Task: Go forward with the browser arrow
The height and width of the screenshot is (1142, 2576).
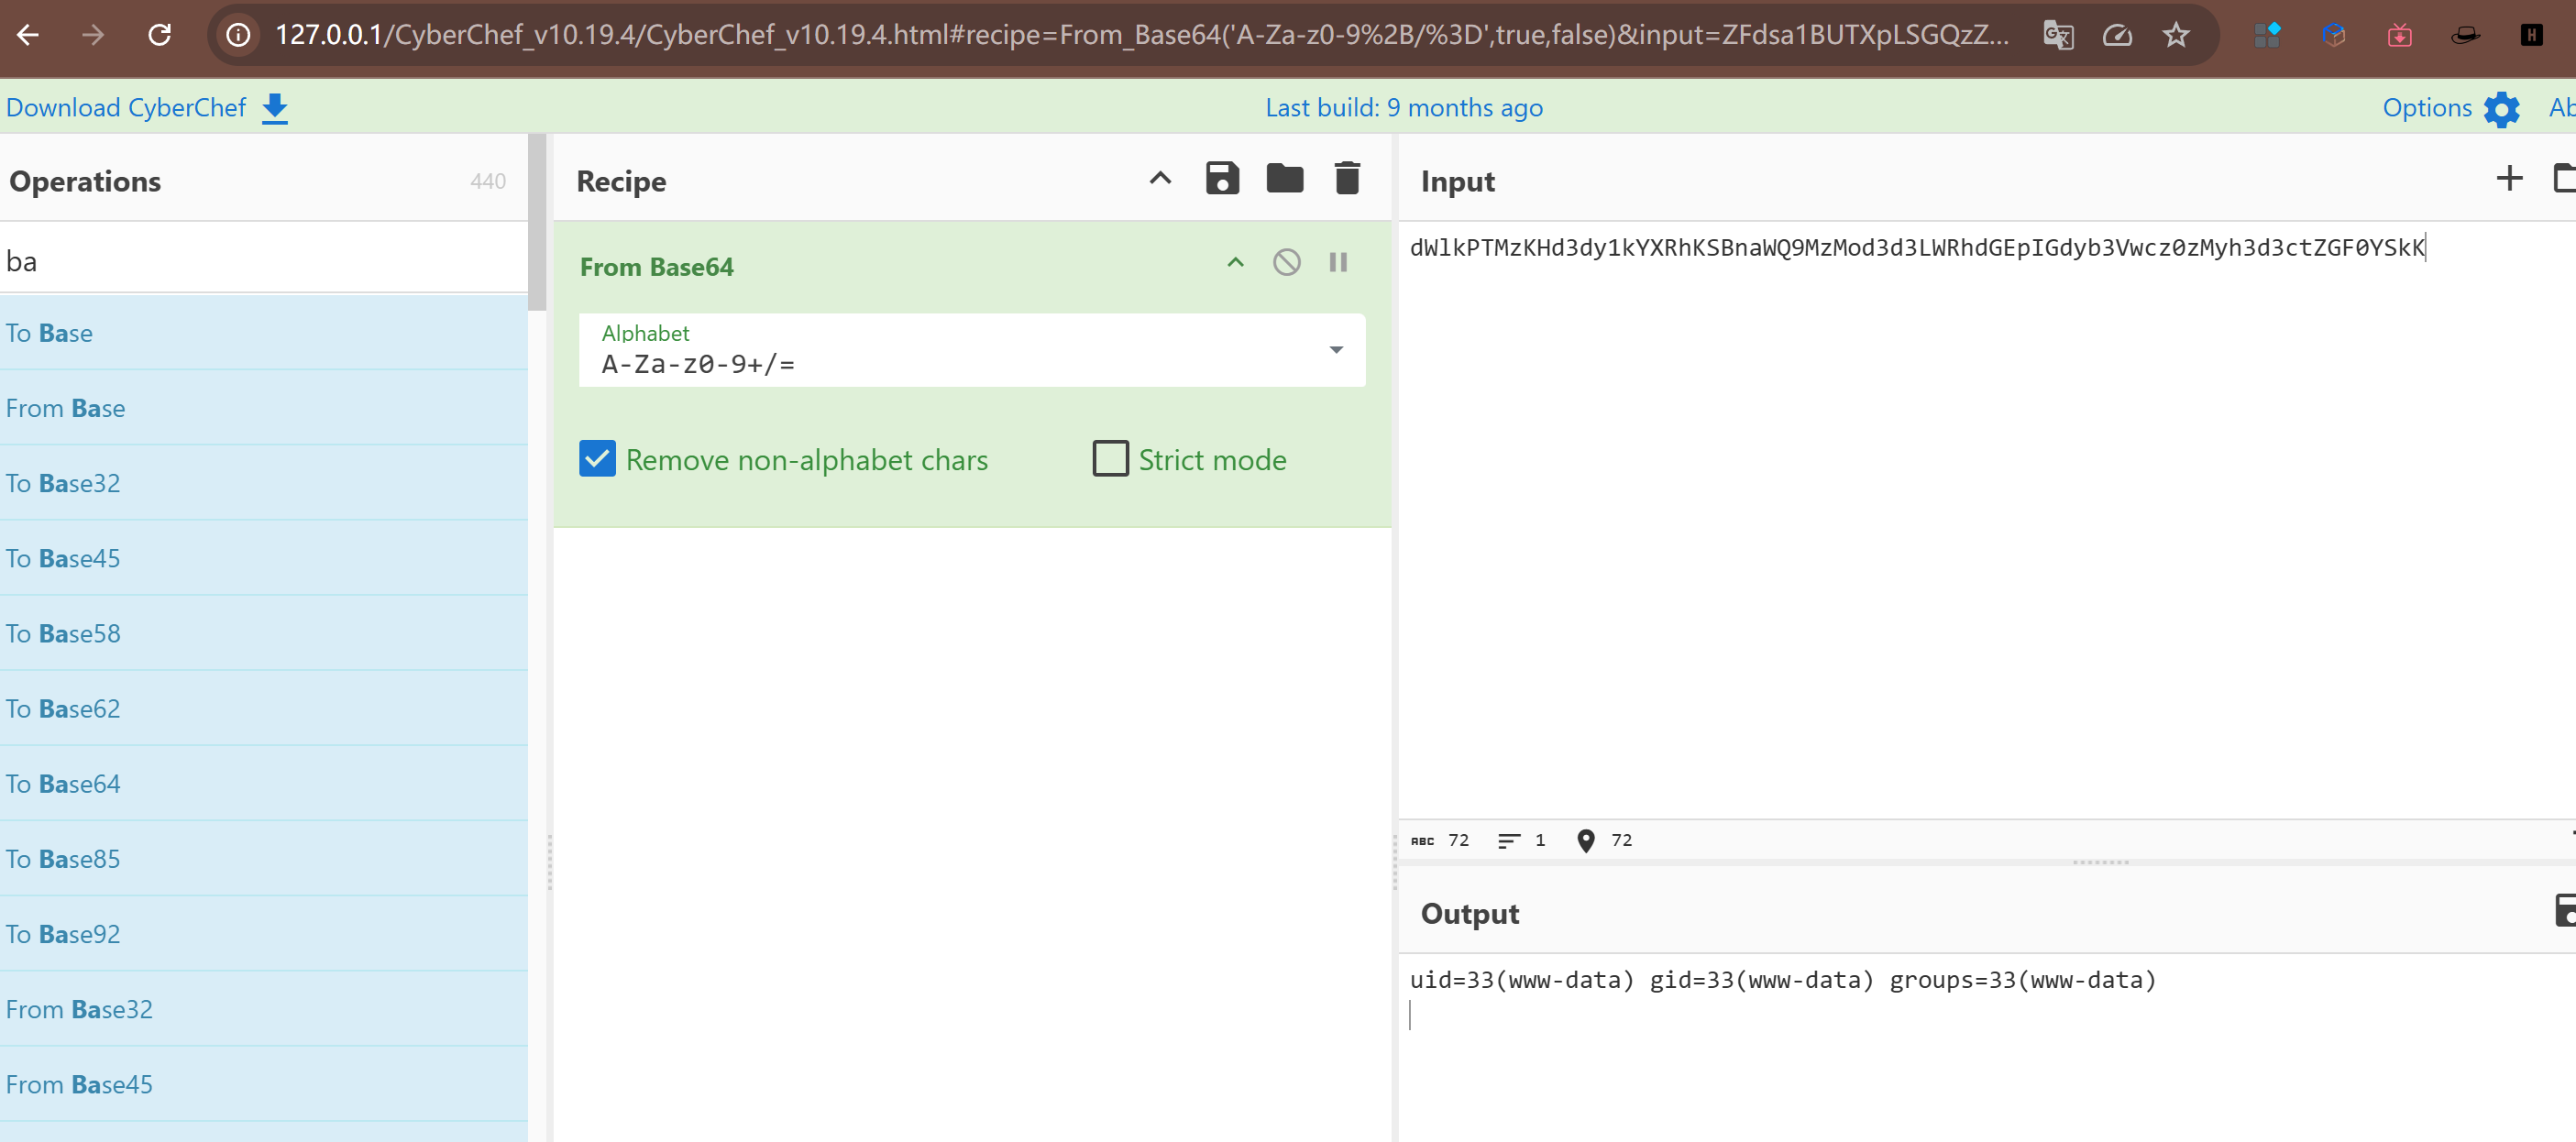Action: pos(93,35)
